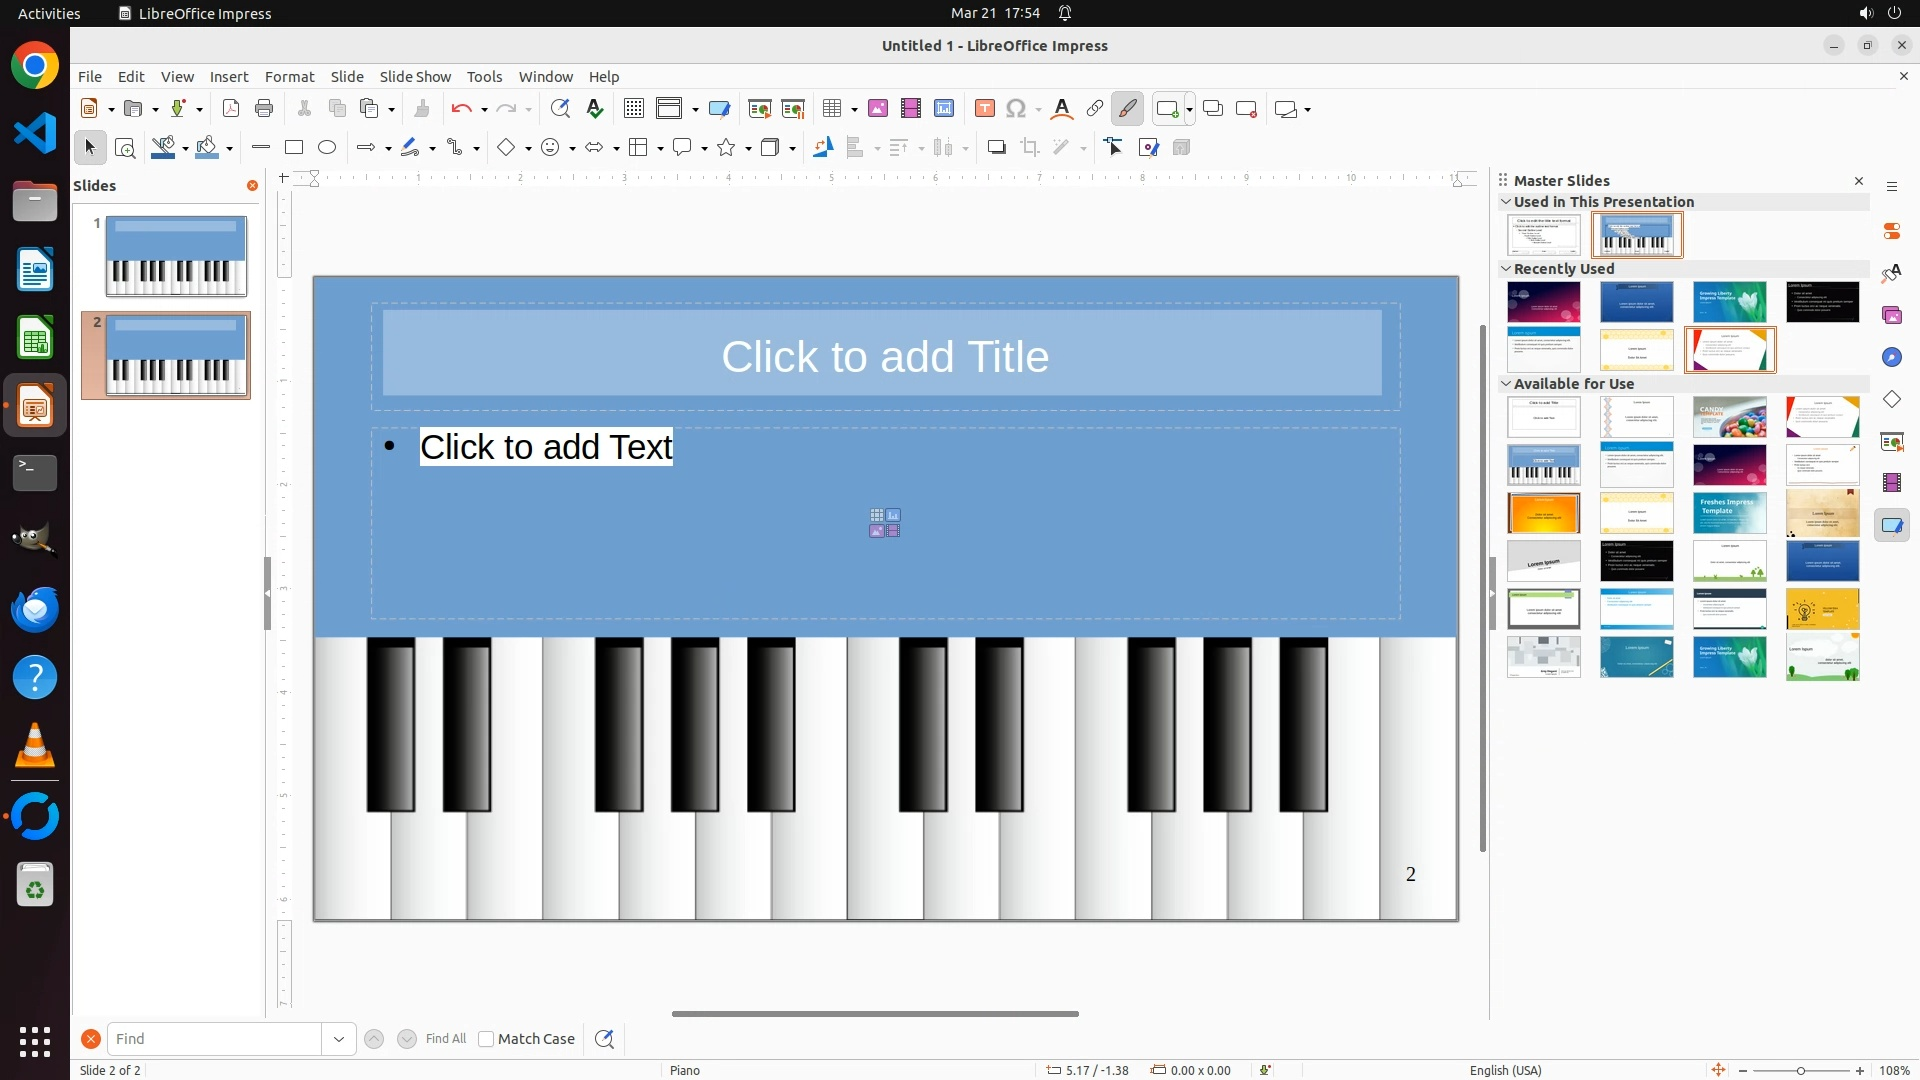Click the Export as PDF icon

click(231, 109)
